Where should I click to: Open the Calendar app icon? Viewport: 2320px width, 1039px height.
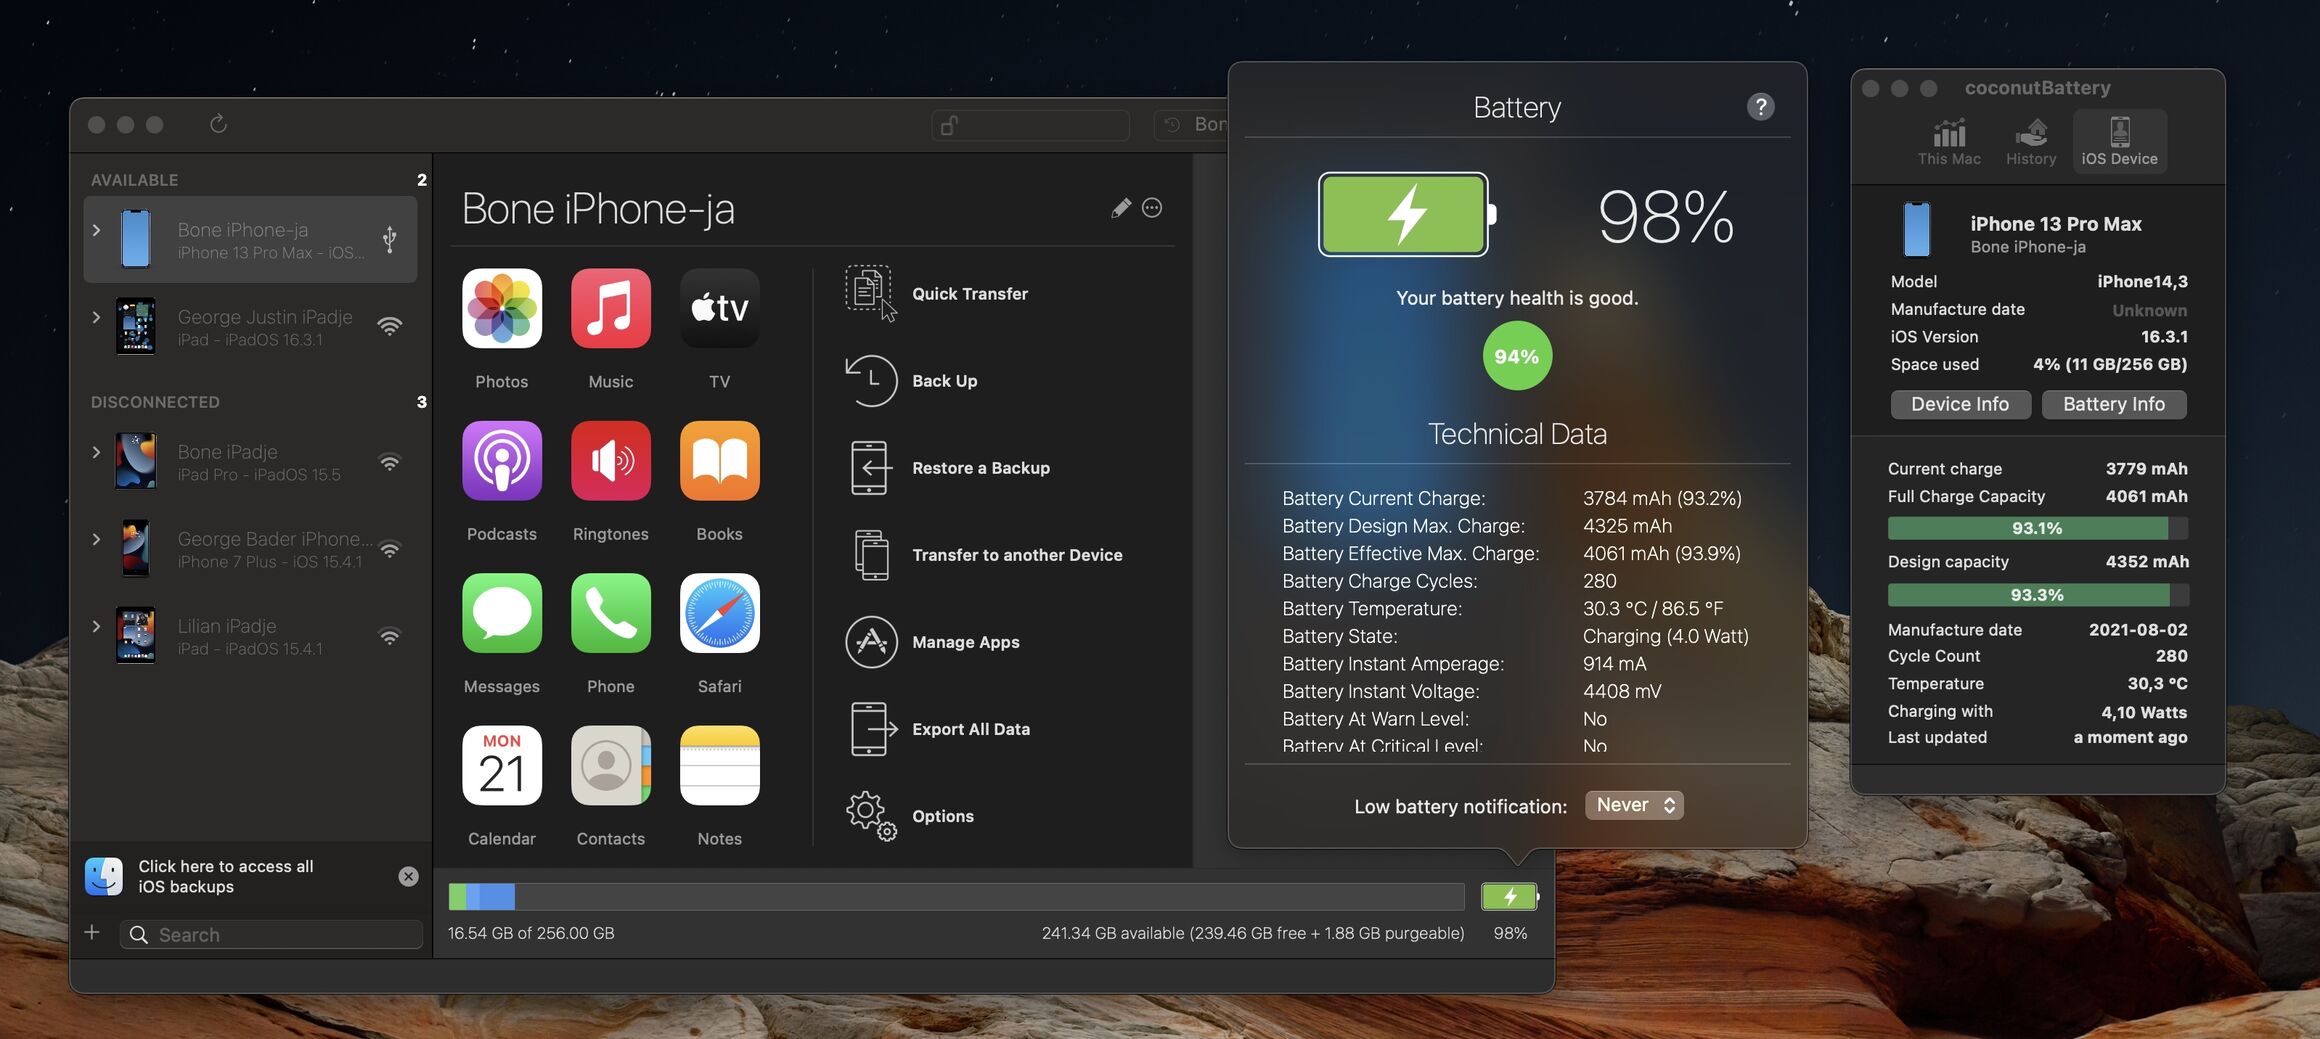[x=502, y=766]
